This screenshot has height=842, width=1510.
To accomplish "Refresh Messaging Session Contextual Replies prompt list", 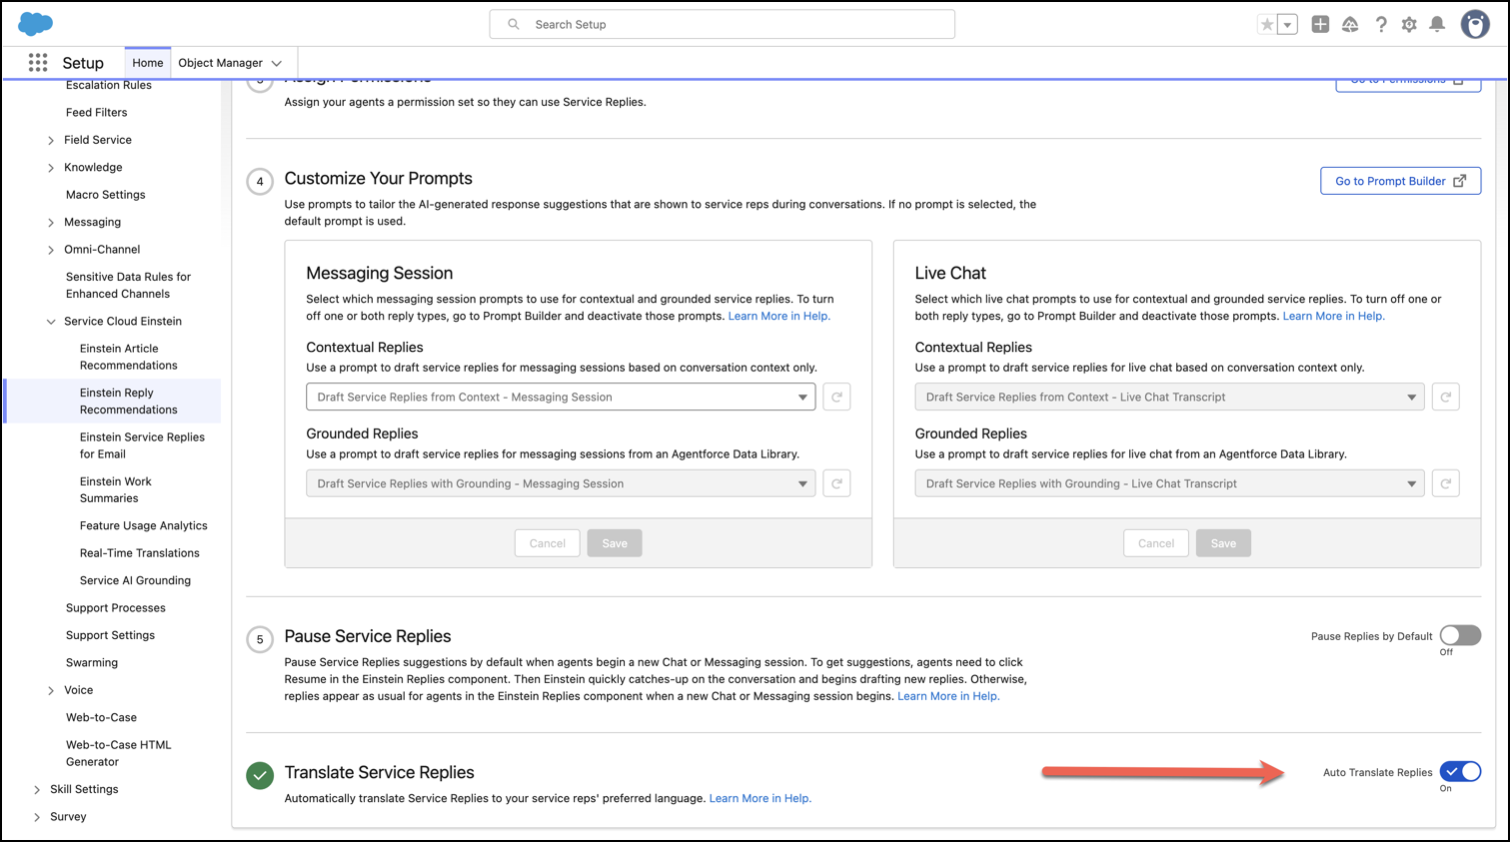I will pos(837,397).
